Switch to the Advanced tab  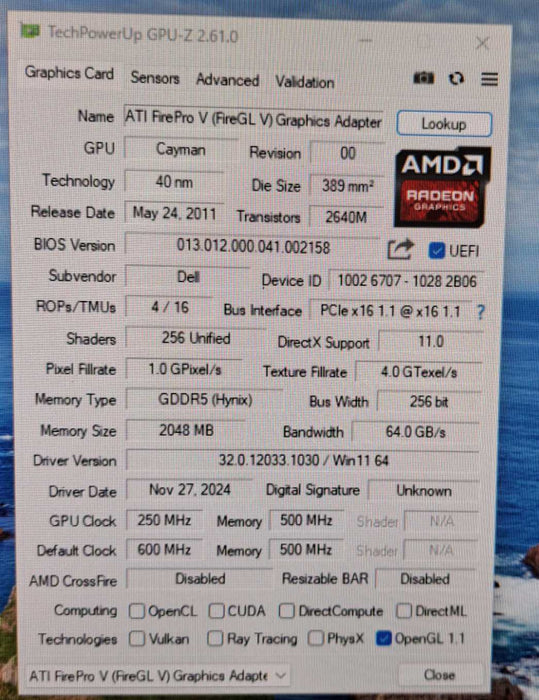[x=227, y=80]
